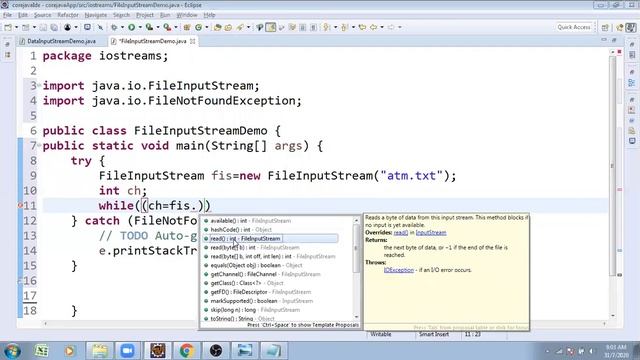The width and height of the screenshot is (640, 360).
Task: Open the Windows Start menu
Action: [11, 351]
